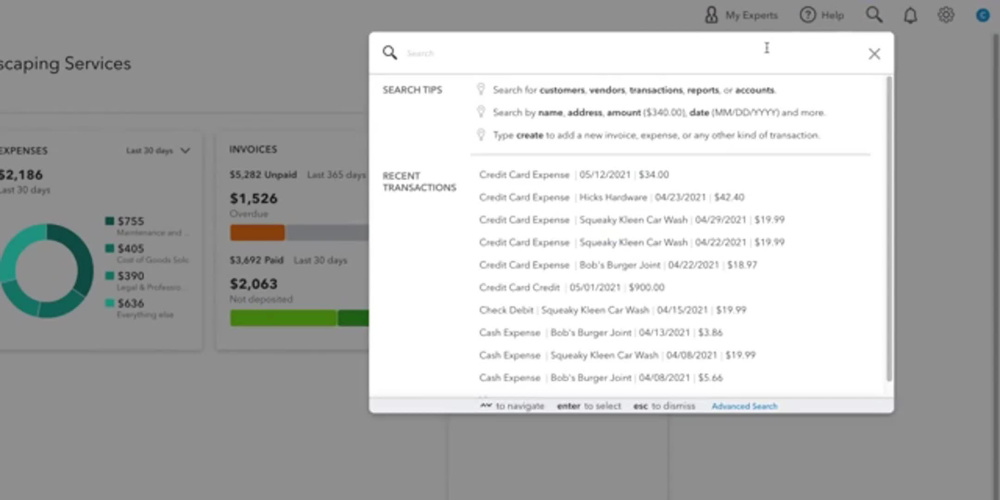The image size is (1000, 500).
Task: Click the $755 Maintenance legend swatch
Action: [110, 221]
